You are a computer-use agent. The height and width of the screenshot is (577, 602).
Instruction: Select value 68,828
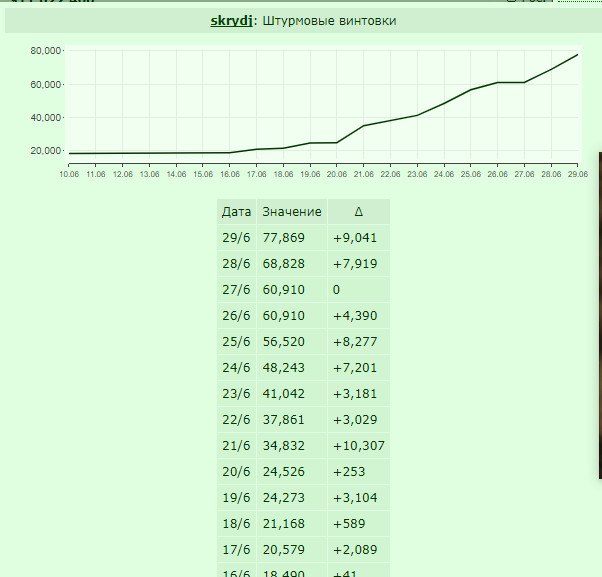pyautogui.click(x=292, y=264)
